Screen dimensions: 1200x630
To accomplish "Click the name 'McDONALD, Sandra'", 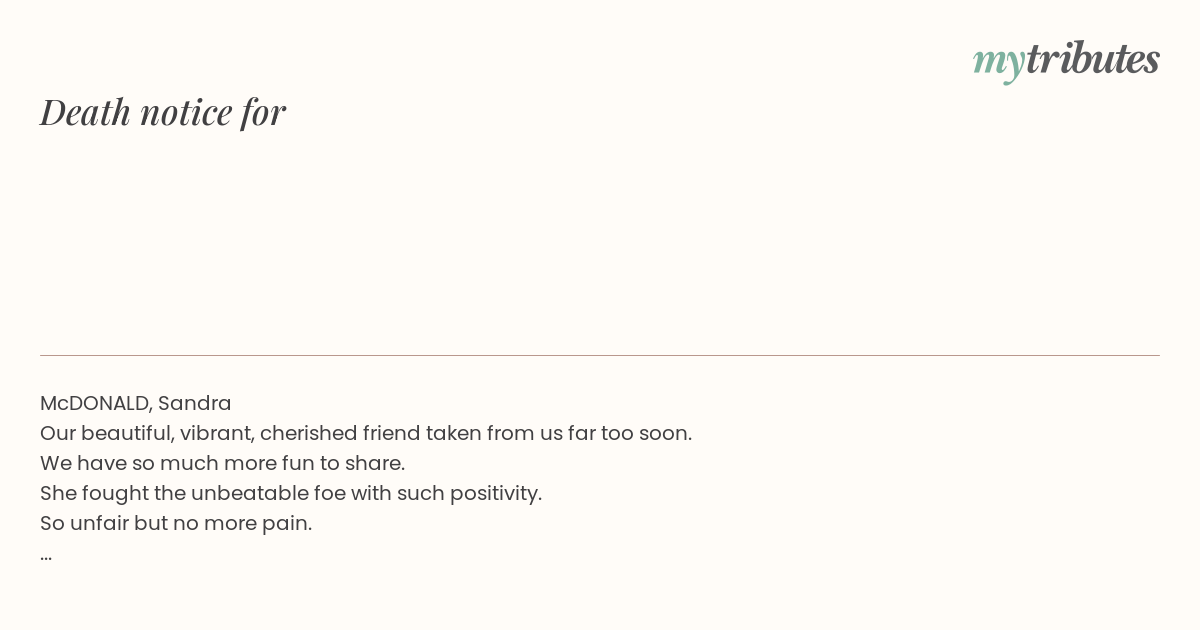I will (x=136, y=403).
